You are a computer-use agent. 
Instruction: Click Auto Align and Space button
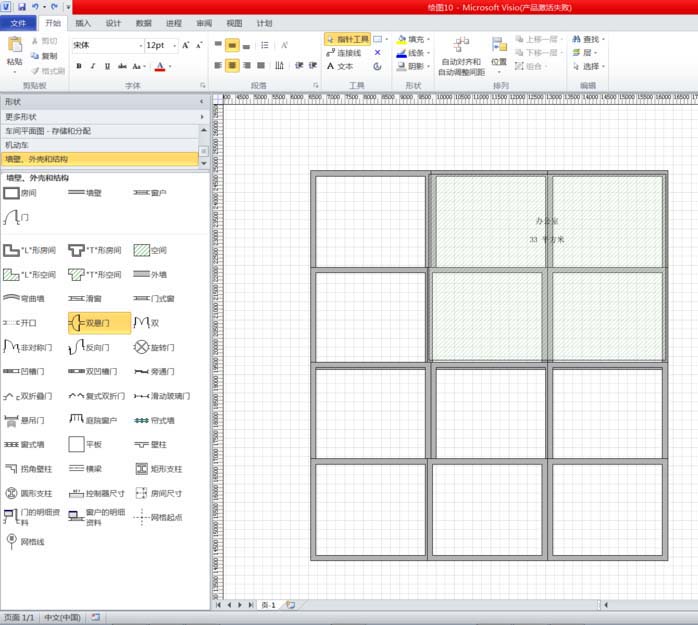pyautogui.click(x=461, y=57)
